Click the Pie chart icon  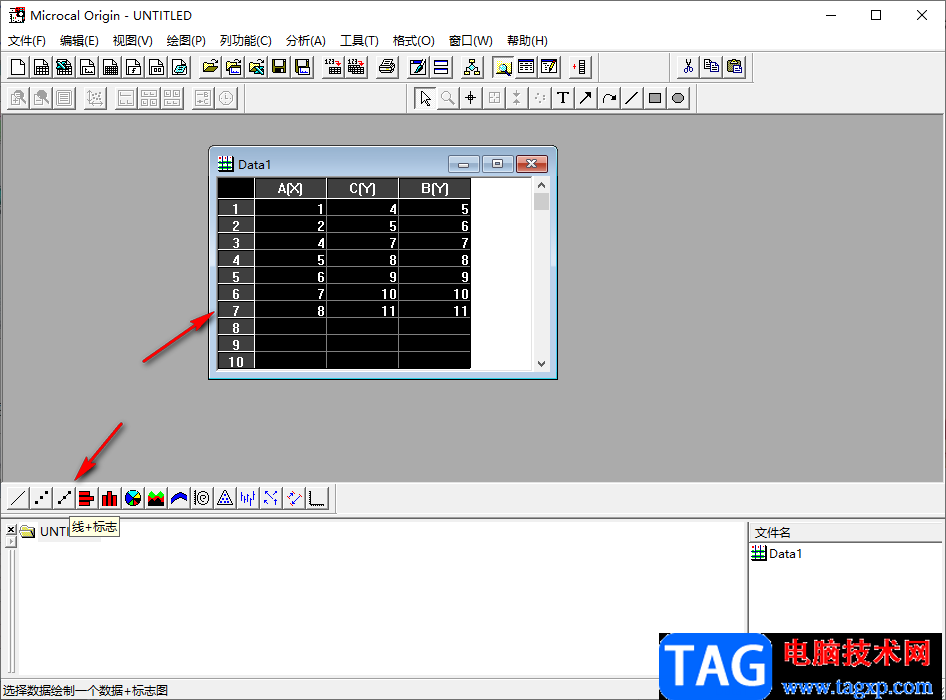(x=133, y=498)
